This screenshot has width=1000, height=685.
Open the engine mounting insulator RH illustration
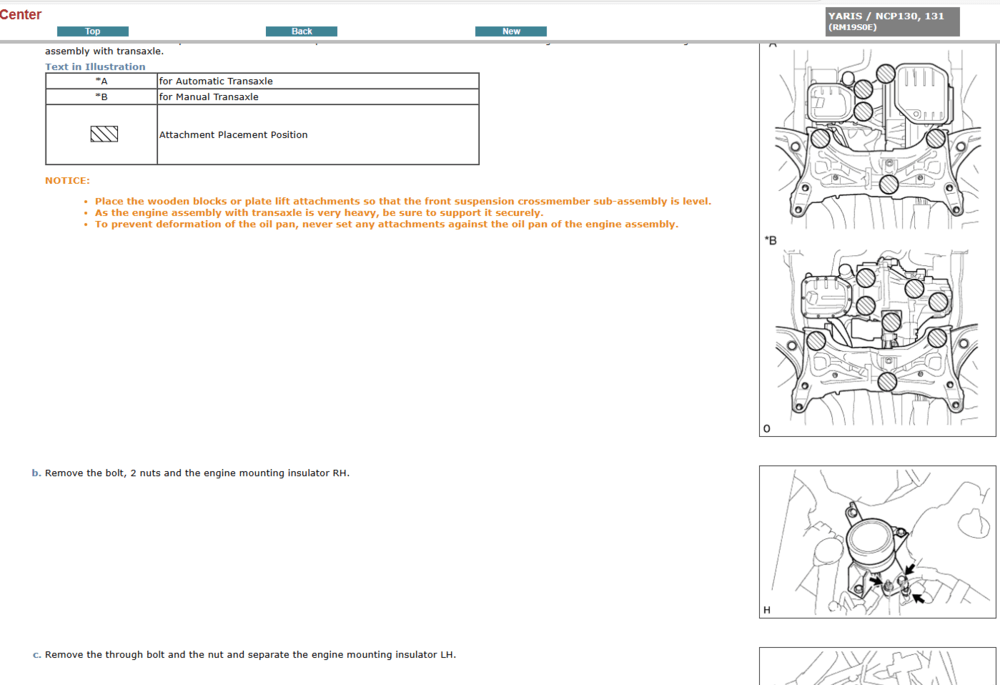pos(877,542)
